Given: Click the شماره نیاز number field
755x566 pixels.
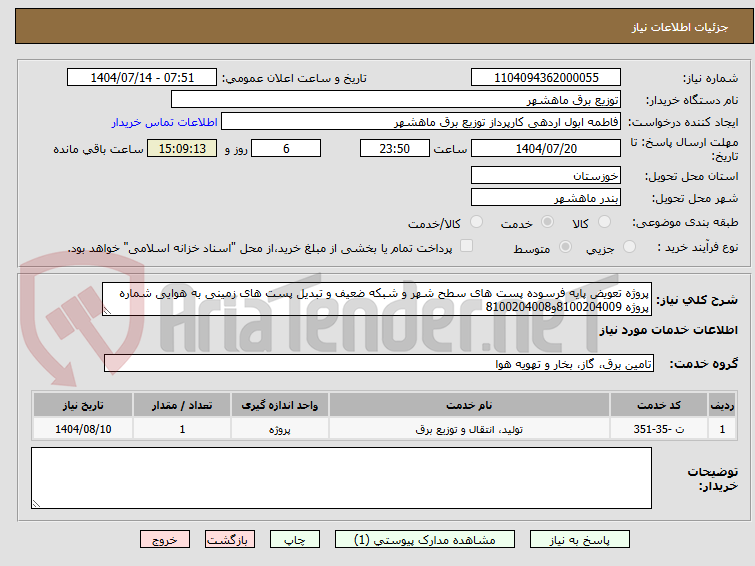Looking at the screenshot, I should 546,78.
